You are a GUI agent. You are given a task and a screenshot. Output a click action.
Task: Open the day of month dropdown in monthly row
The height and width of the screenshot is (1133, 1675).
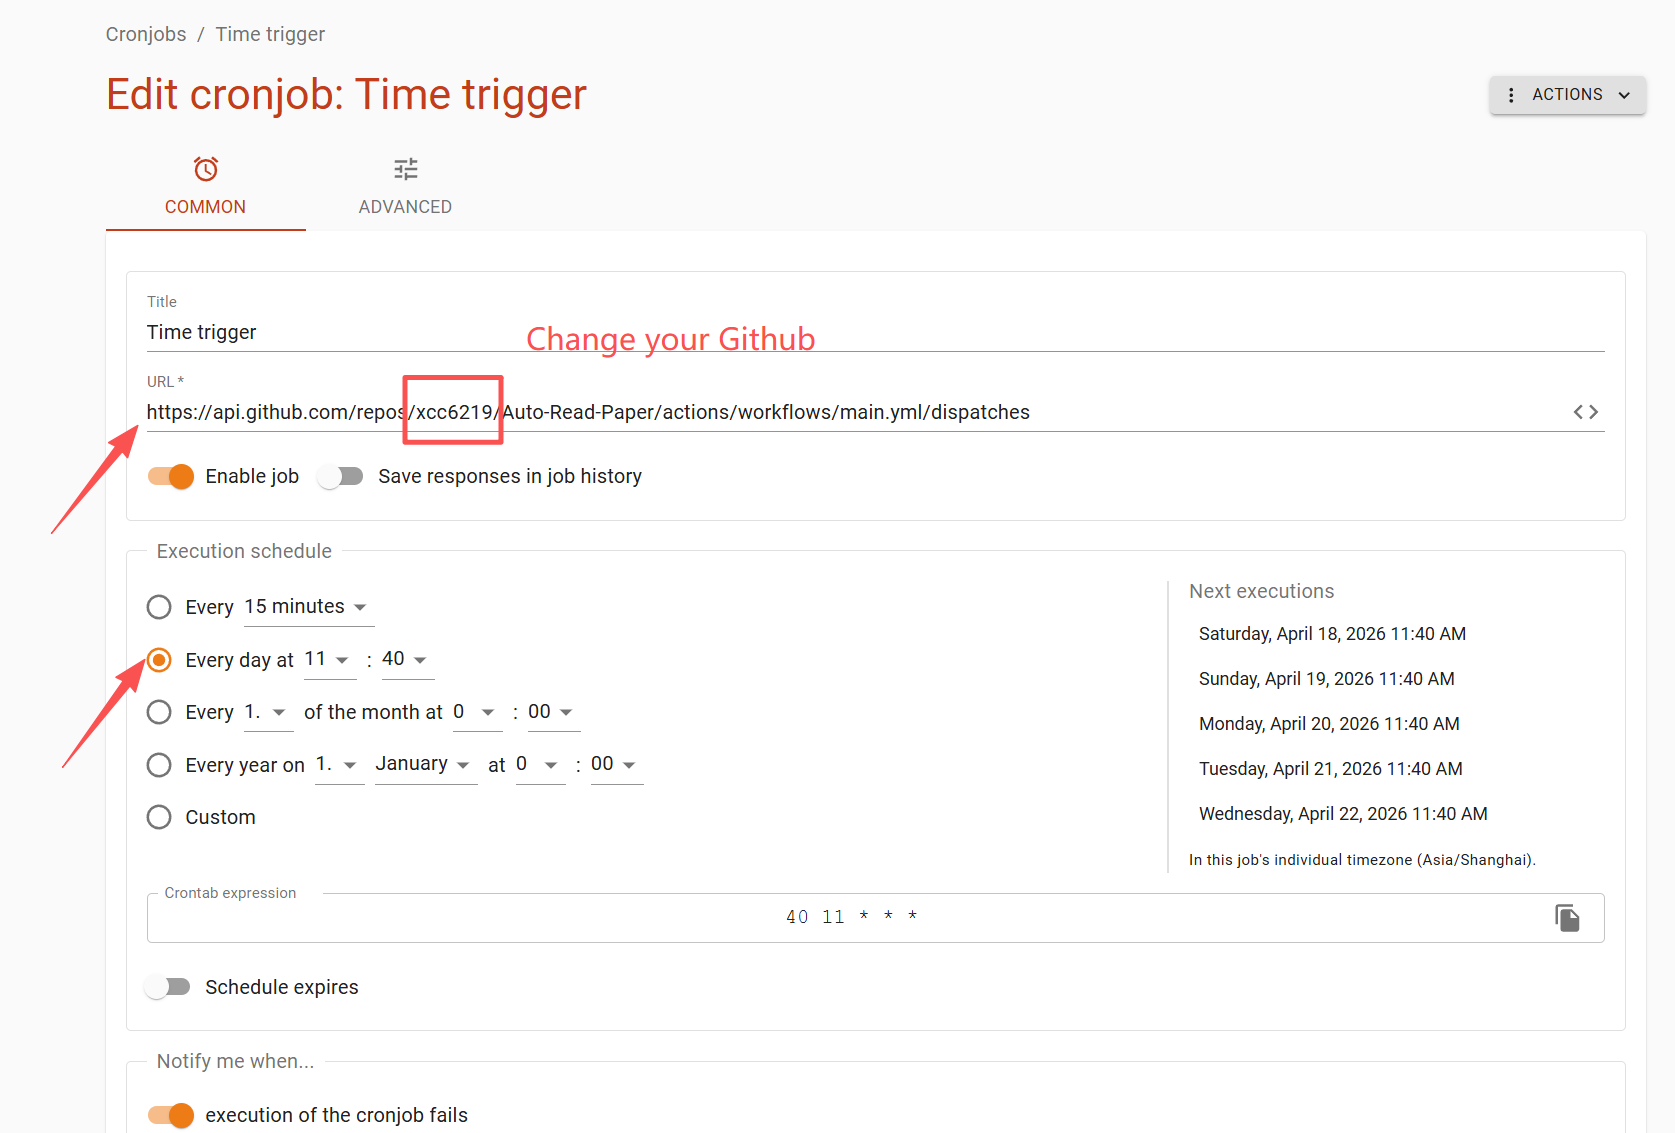pos(268,712)
